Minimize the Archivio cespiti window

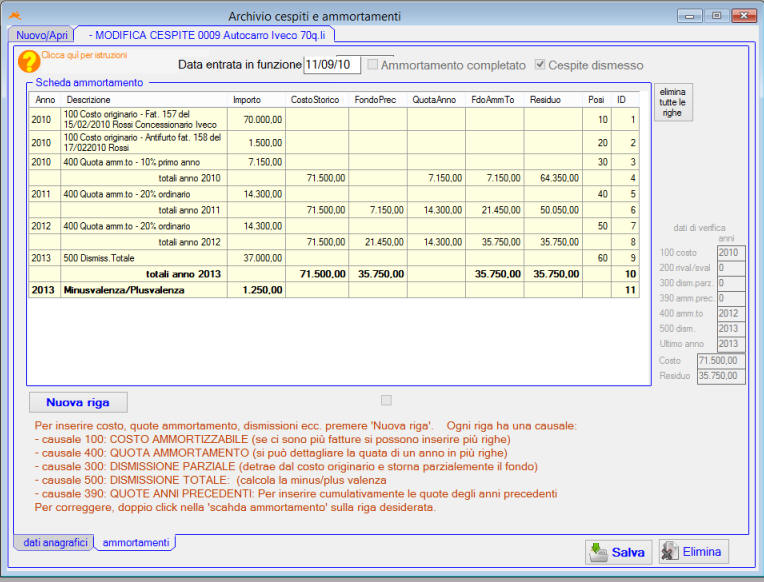click(x=689, y=16)
